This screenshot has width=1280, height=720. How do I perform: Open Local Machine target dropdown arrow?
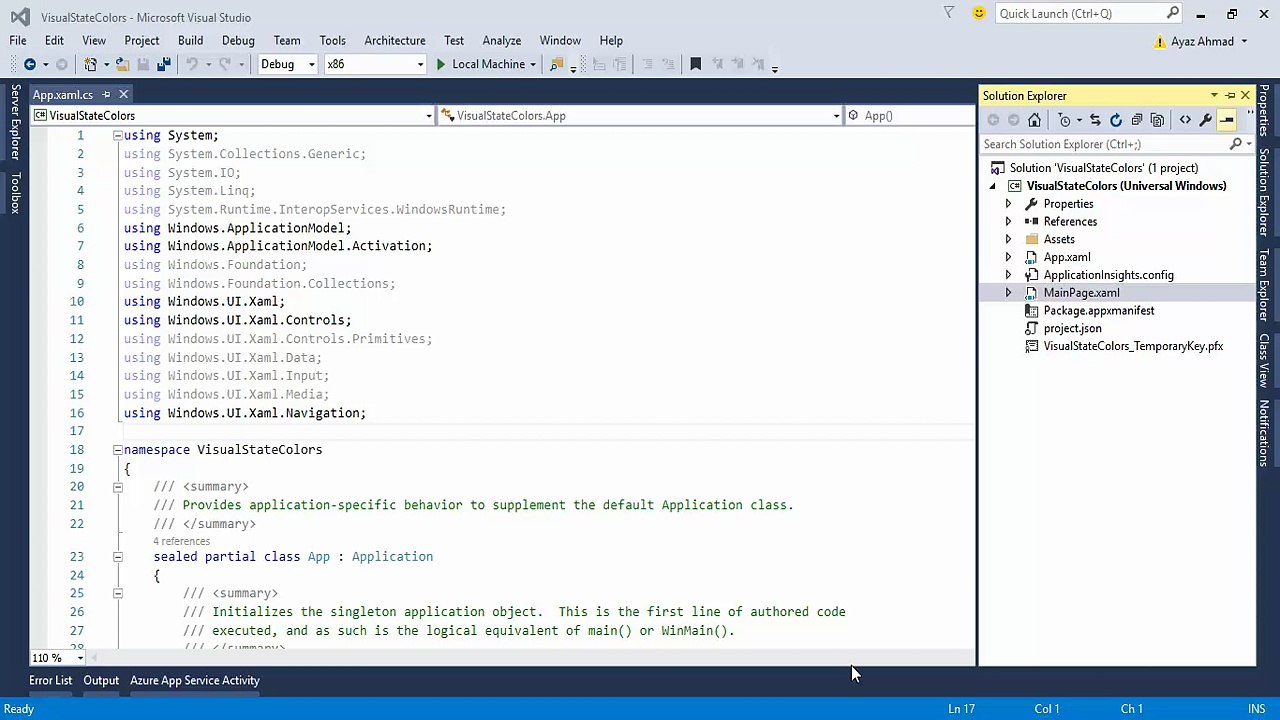point(533,64)
